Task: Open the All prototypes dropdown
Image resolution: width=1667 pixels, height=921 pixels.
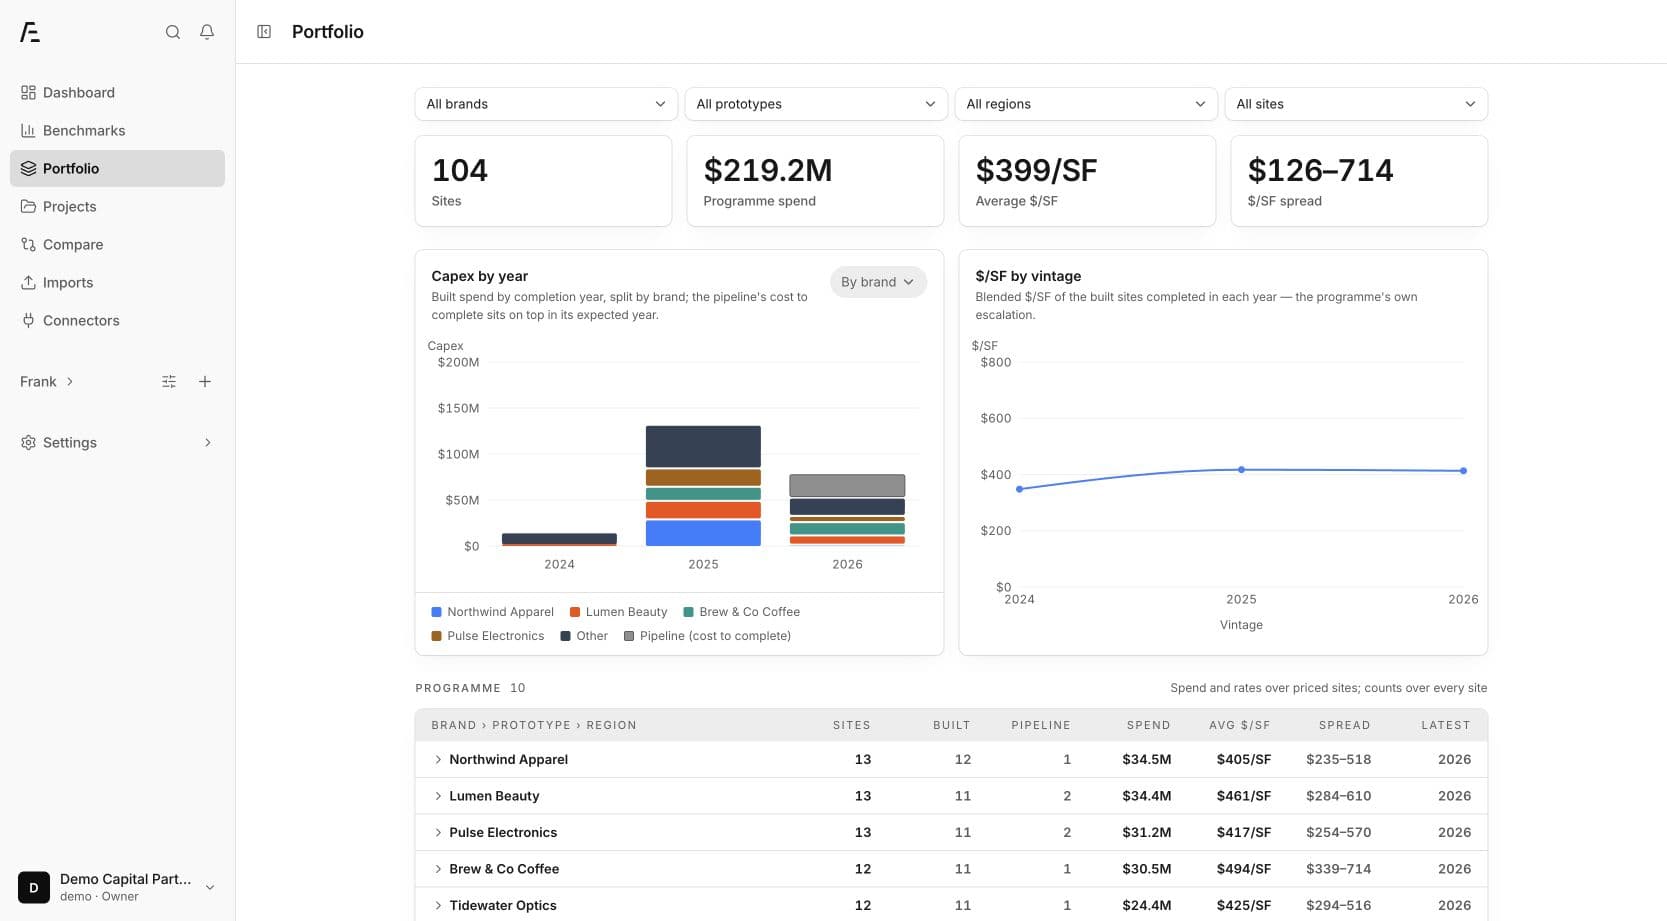Action: pos(816,104)
